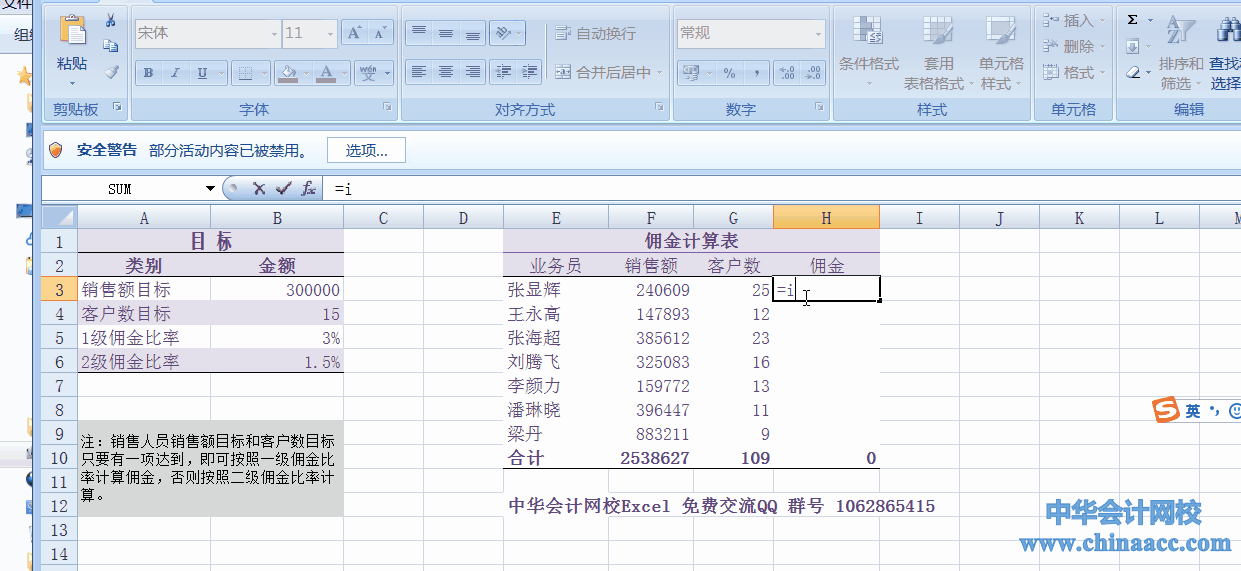The width and height of the screenshot is (1241, 571).
Task: Click the font color A swatch
Action: pos(325,73)
